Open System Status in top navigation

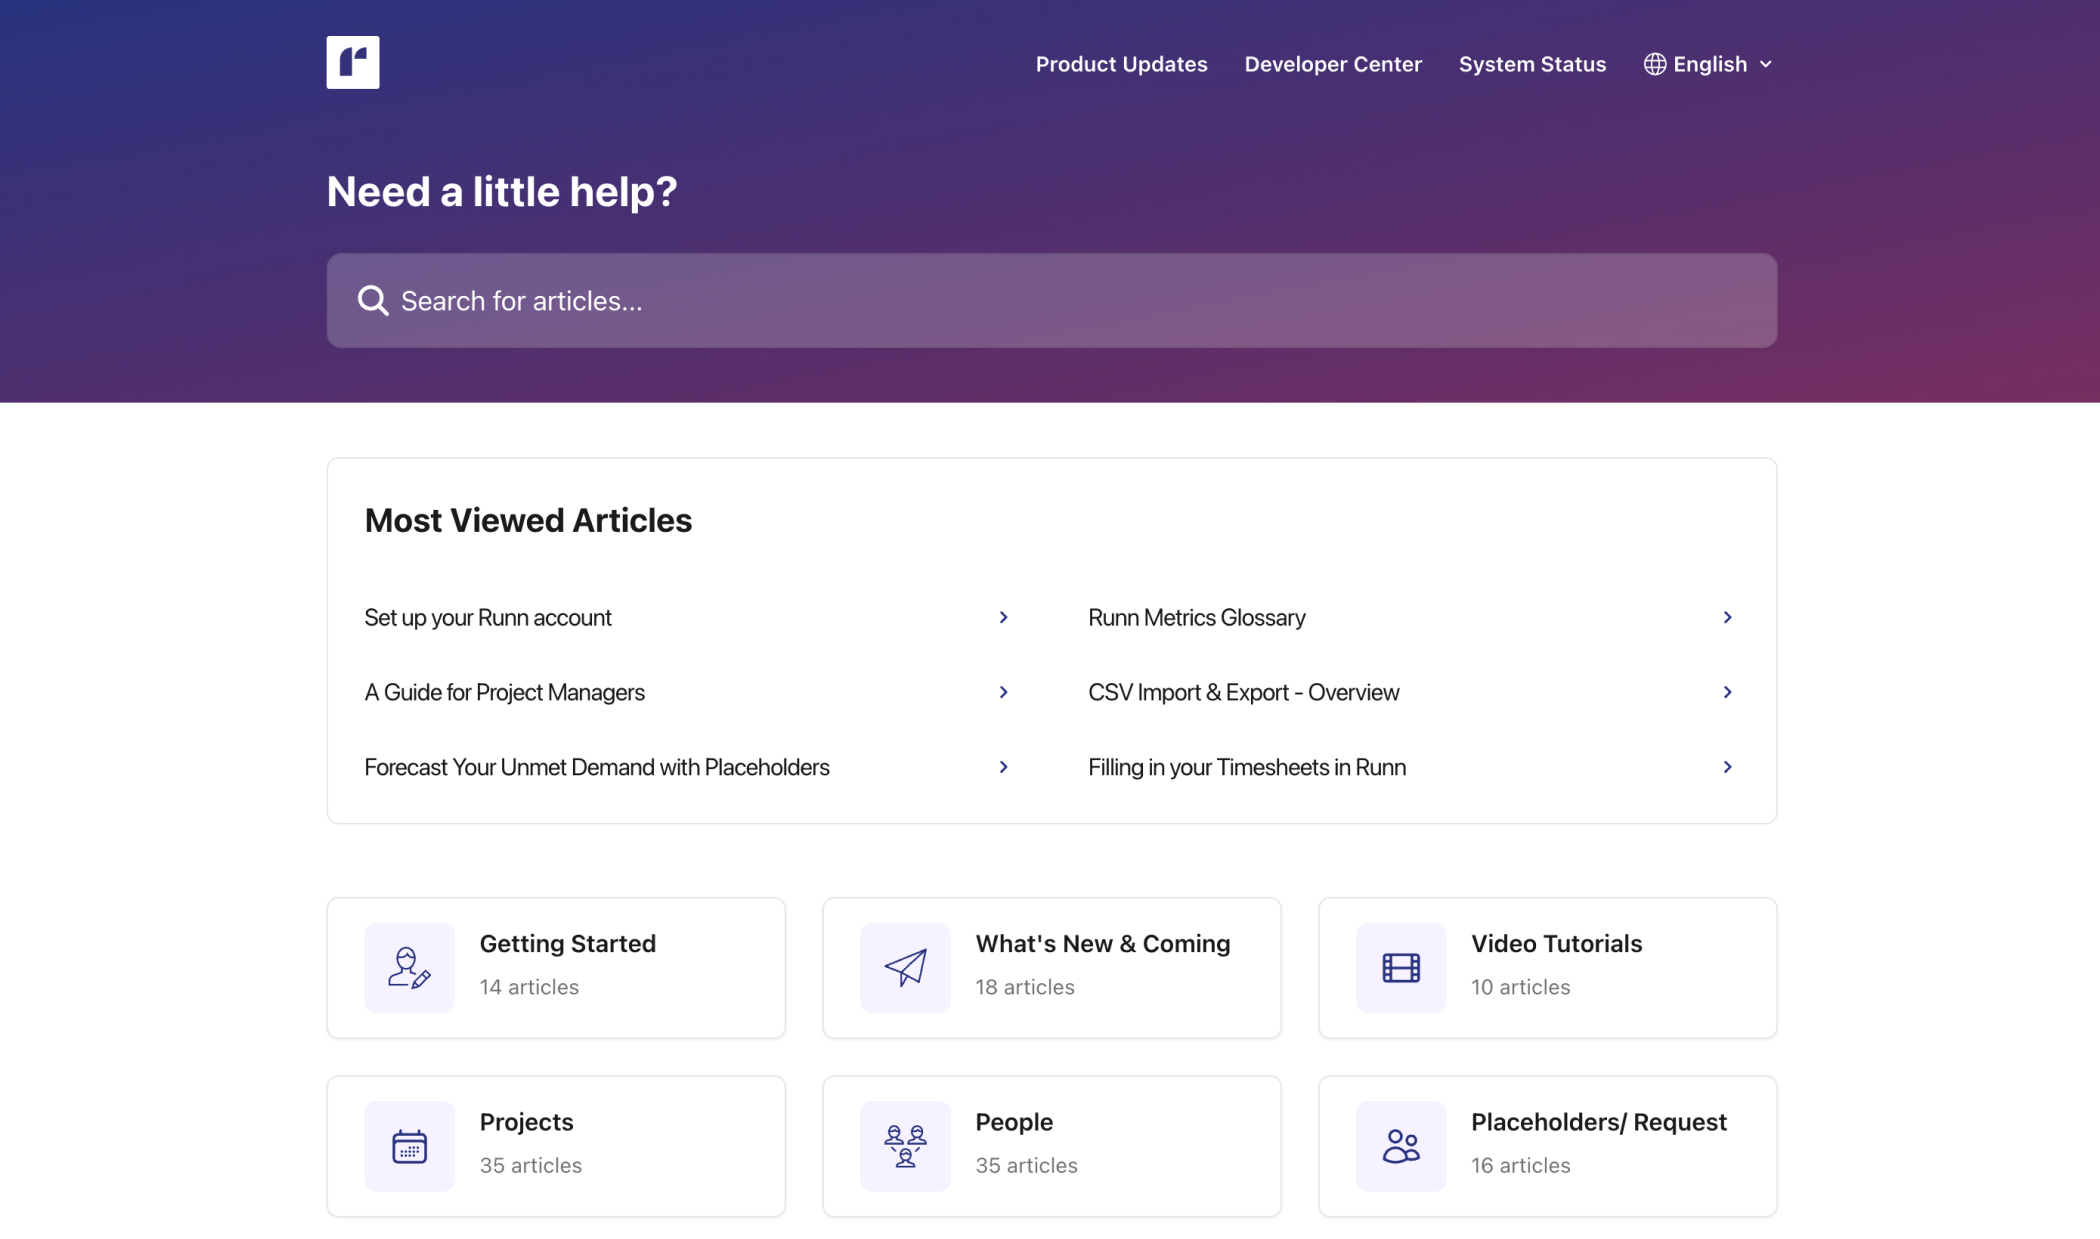(1532, 64)
